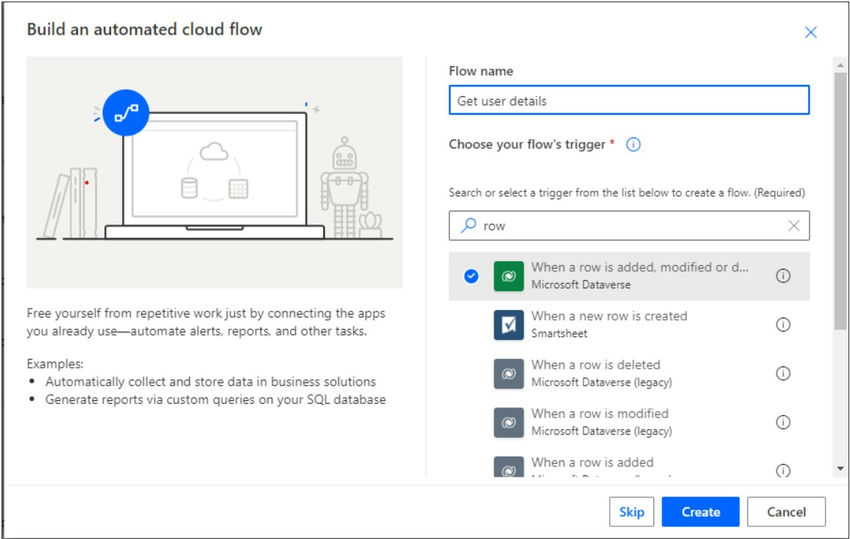Click the scrollbar up arrow

(x=840, y=65)
